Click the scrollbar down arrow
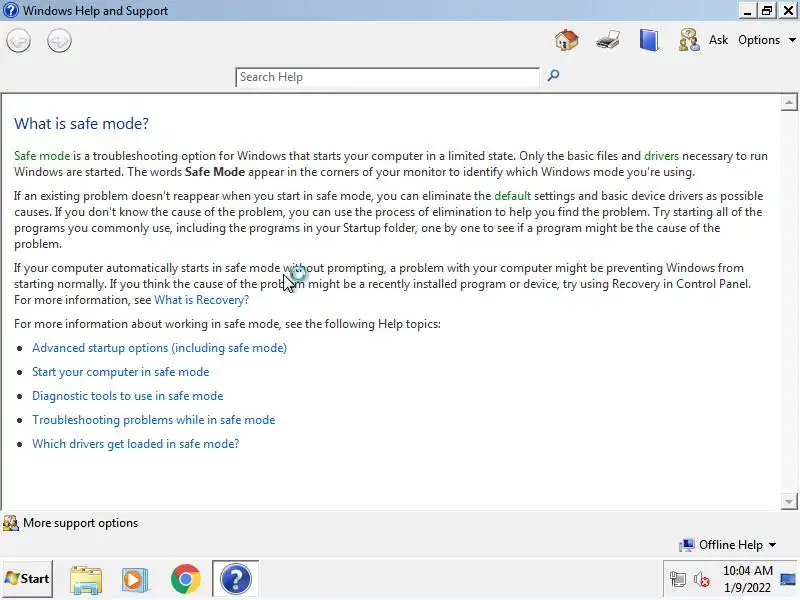 [789, 502]
